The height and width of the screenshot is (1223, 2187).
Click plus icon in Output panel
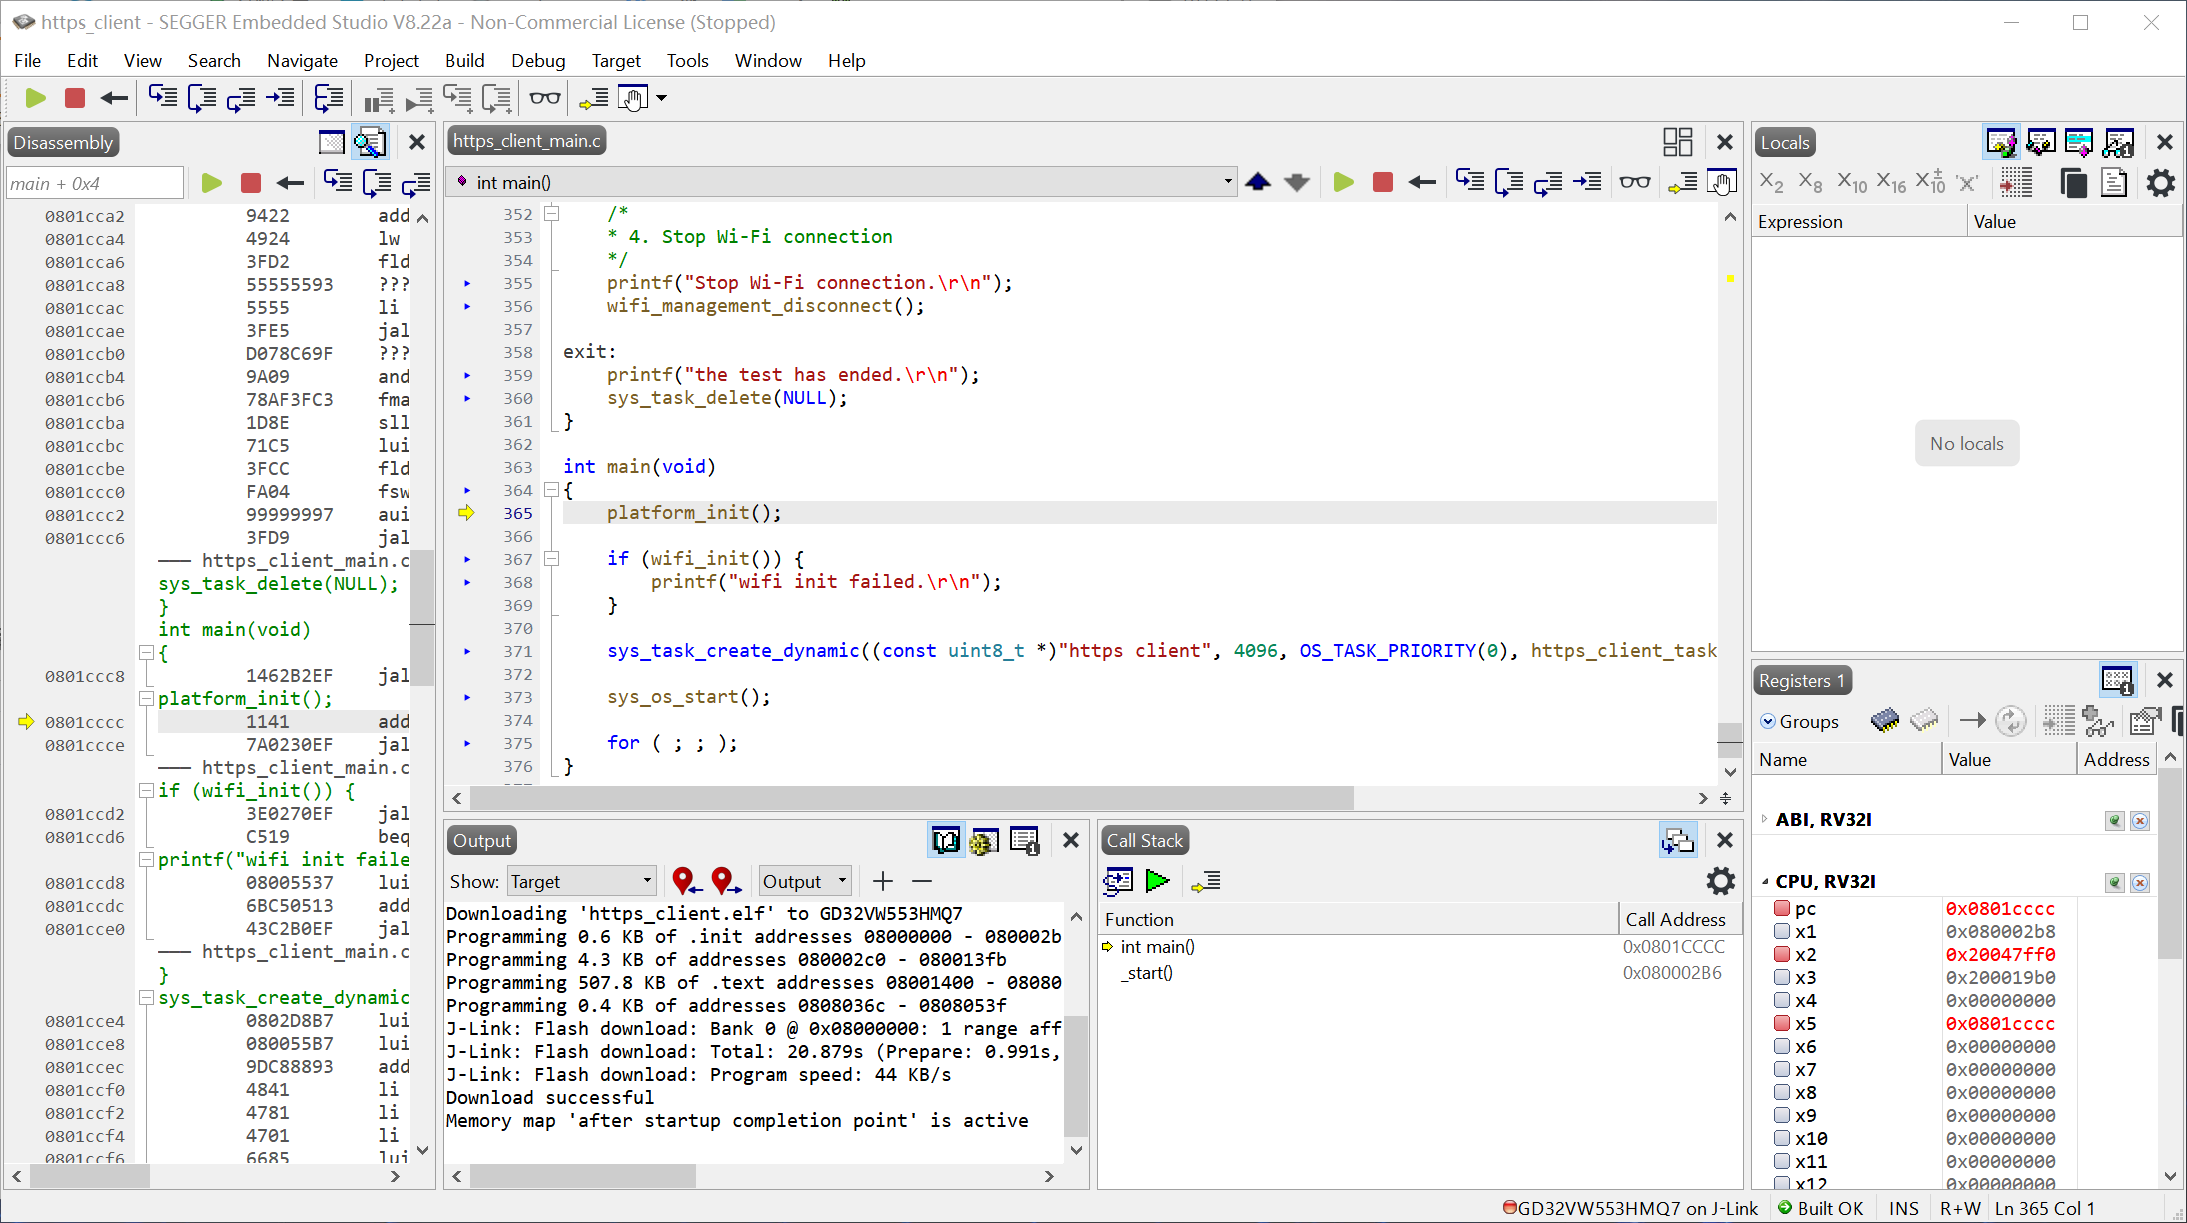(882, 881)
